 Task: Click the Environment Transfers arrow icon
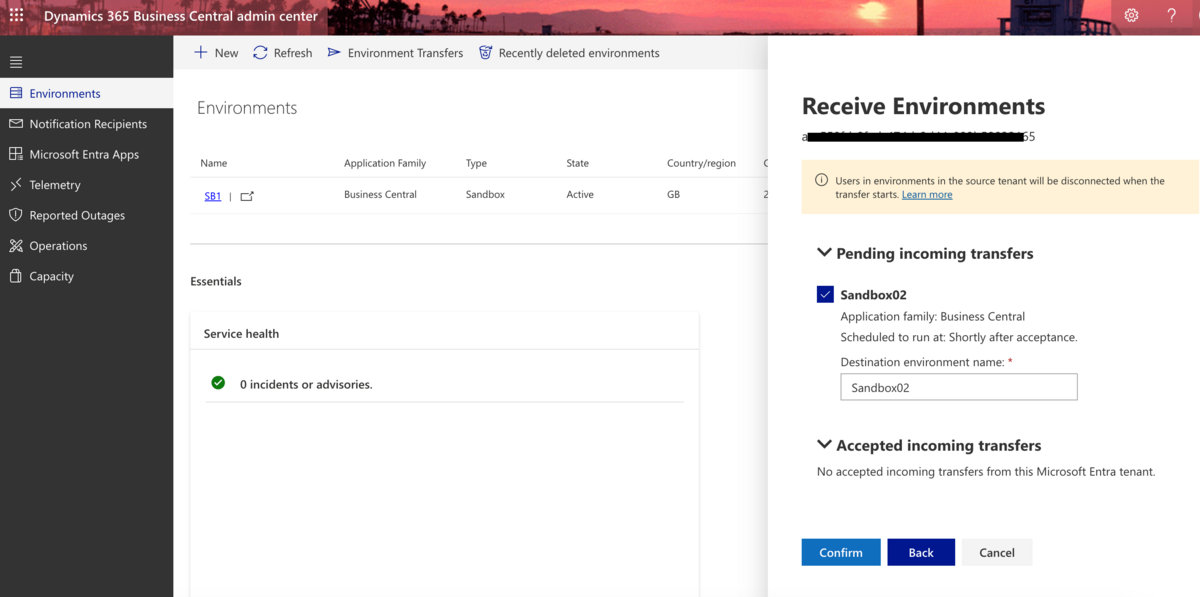(x=334, y=52)
